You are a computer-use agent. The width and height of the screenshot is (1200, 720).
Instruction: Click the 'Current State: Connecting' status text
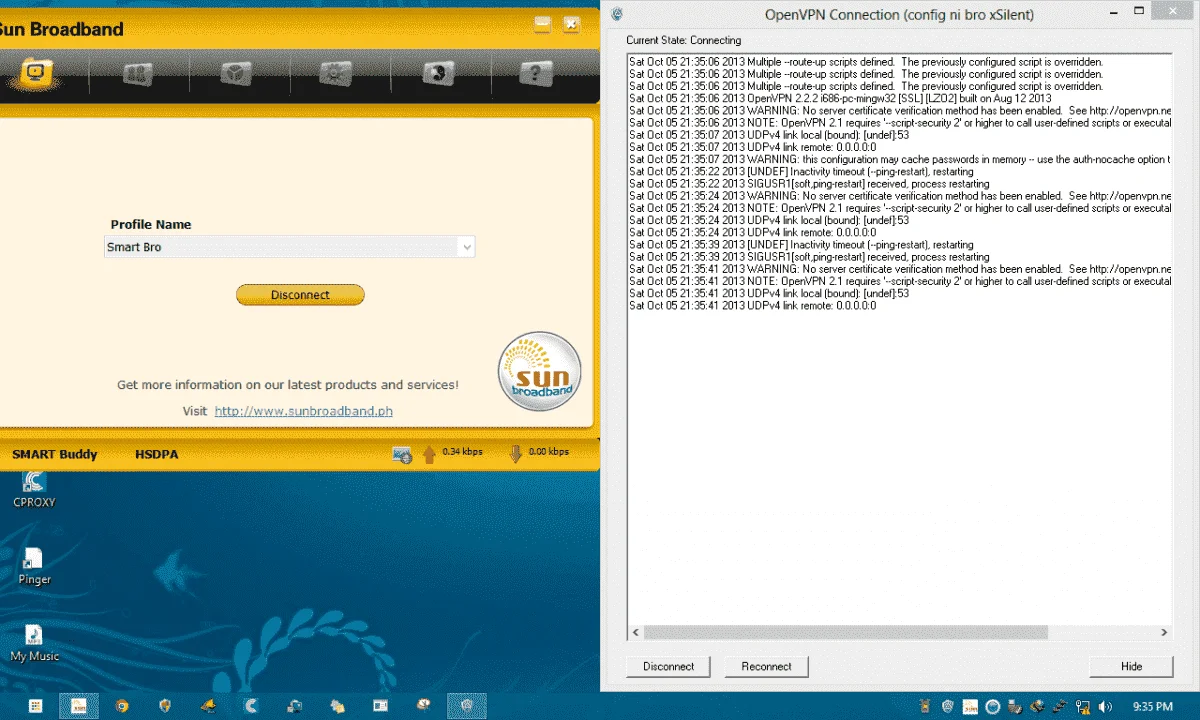[684, 40]
